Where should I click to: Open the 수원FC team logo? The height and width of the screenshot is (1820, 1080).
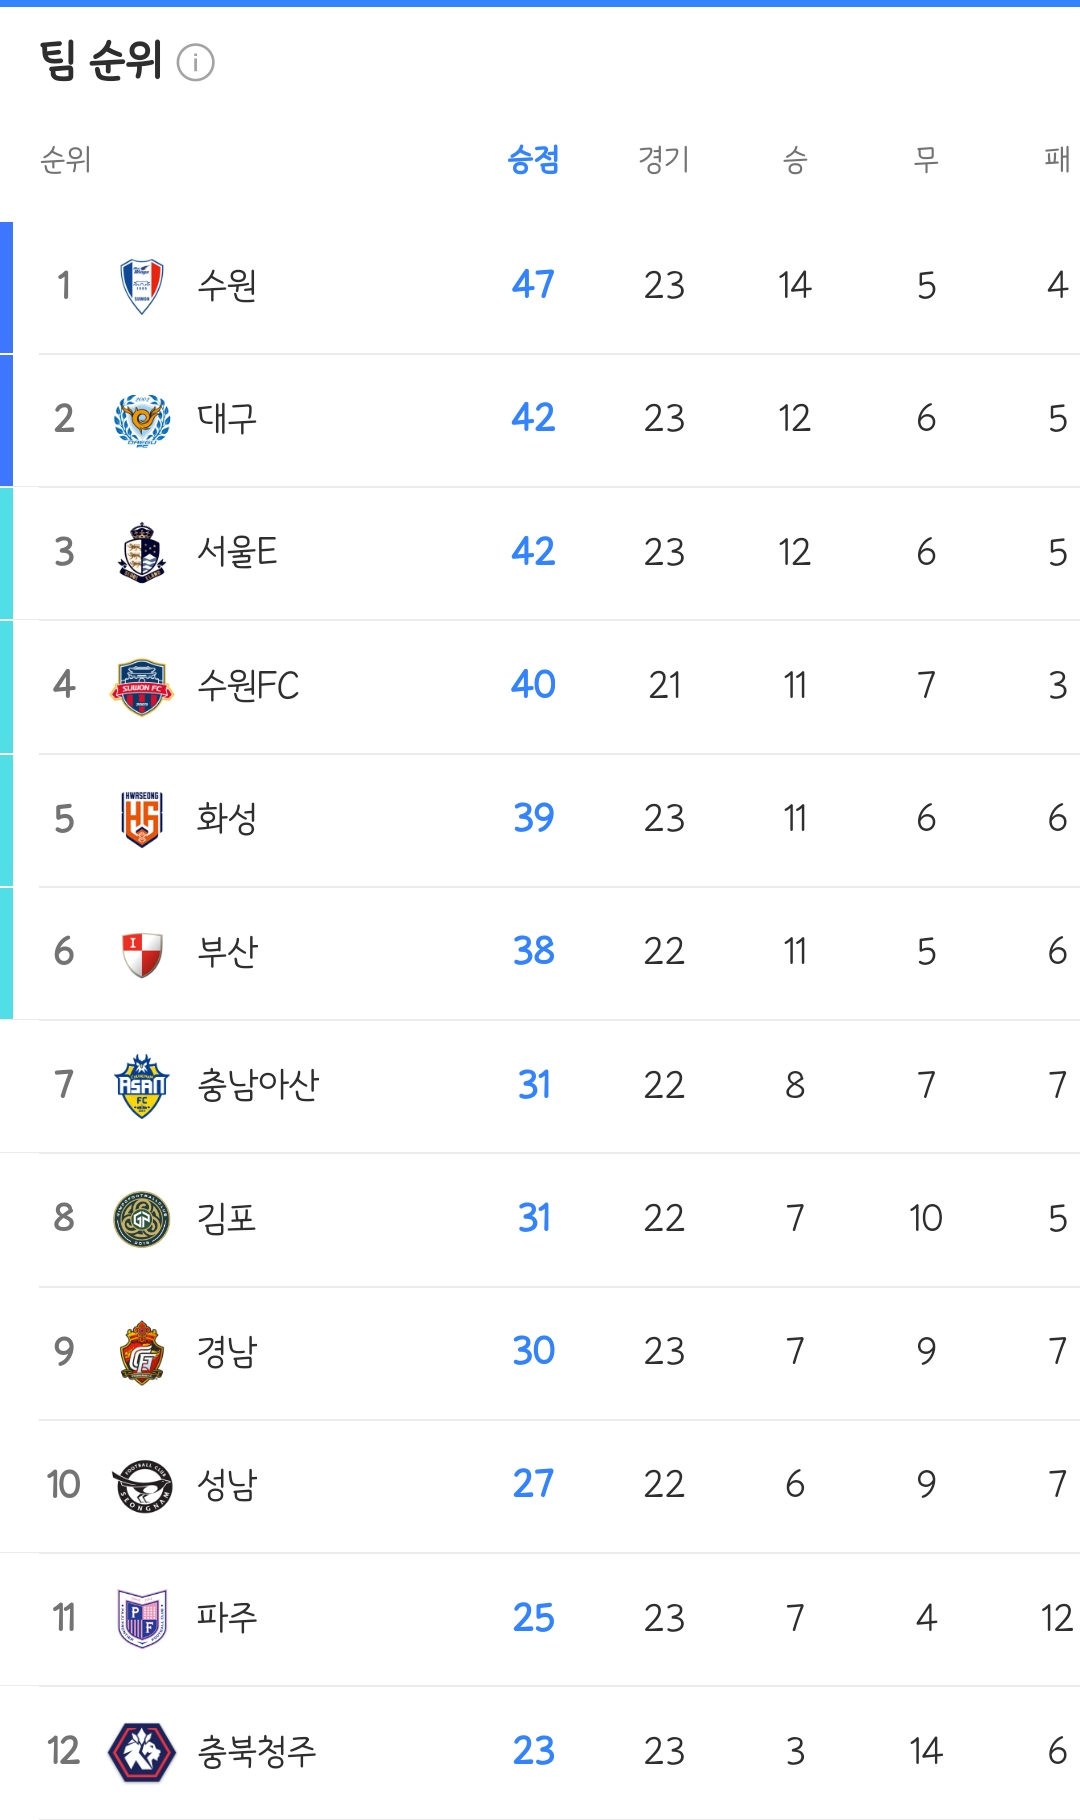142,686
